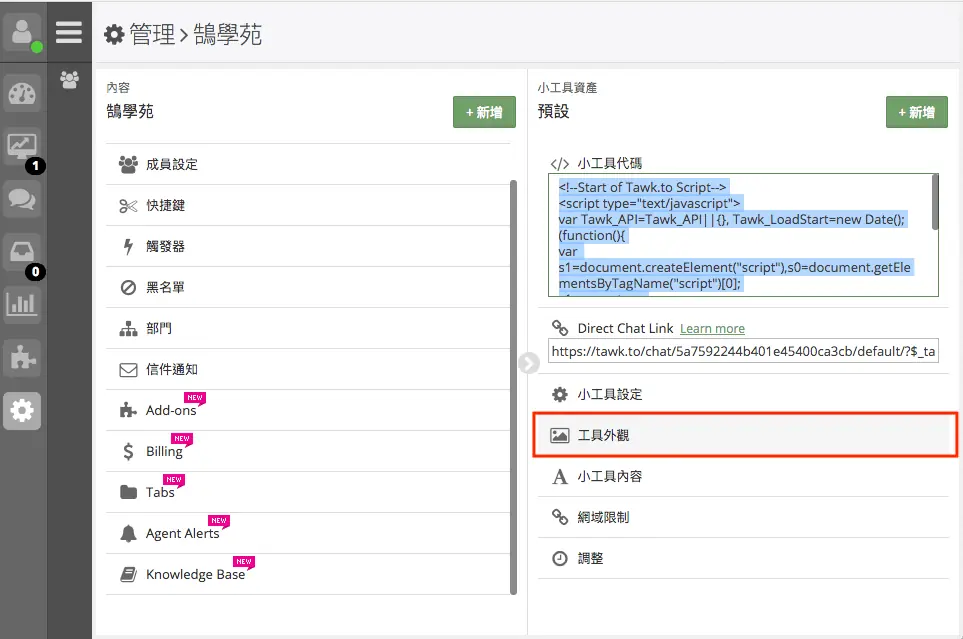Open 成員設定 menu item

pos(308,164)
